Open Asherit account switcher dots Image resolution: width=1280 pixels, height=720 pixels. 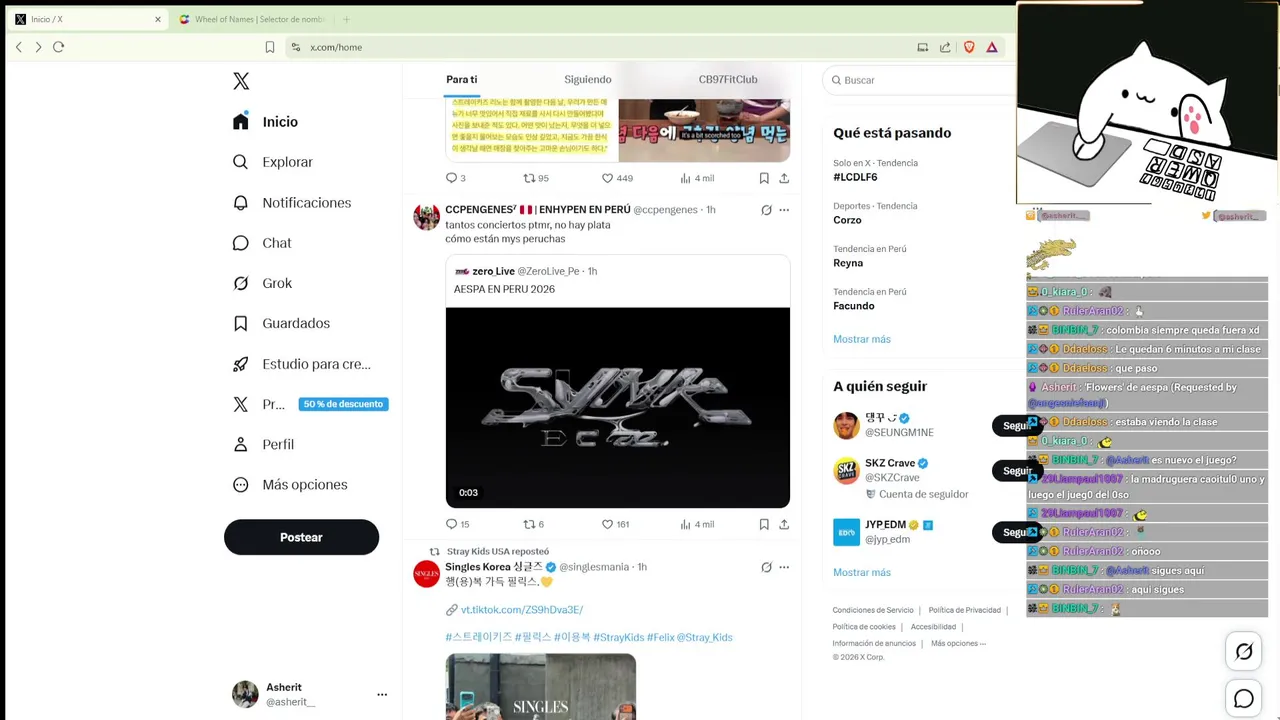coord(382,694)
